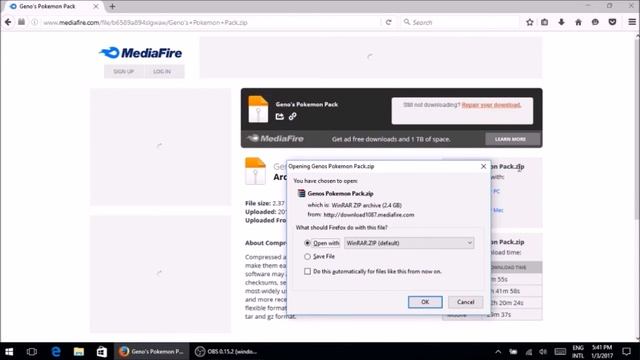Click the MediaFire logo

[x=141, y=53]
